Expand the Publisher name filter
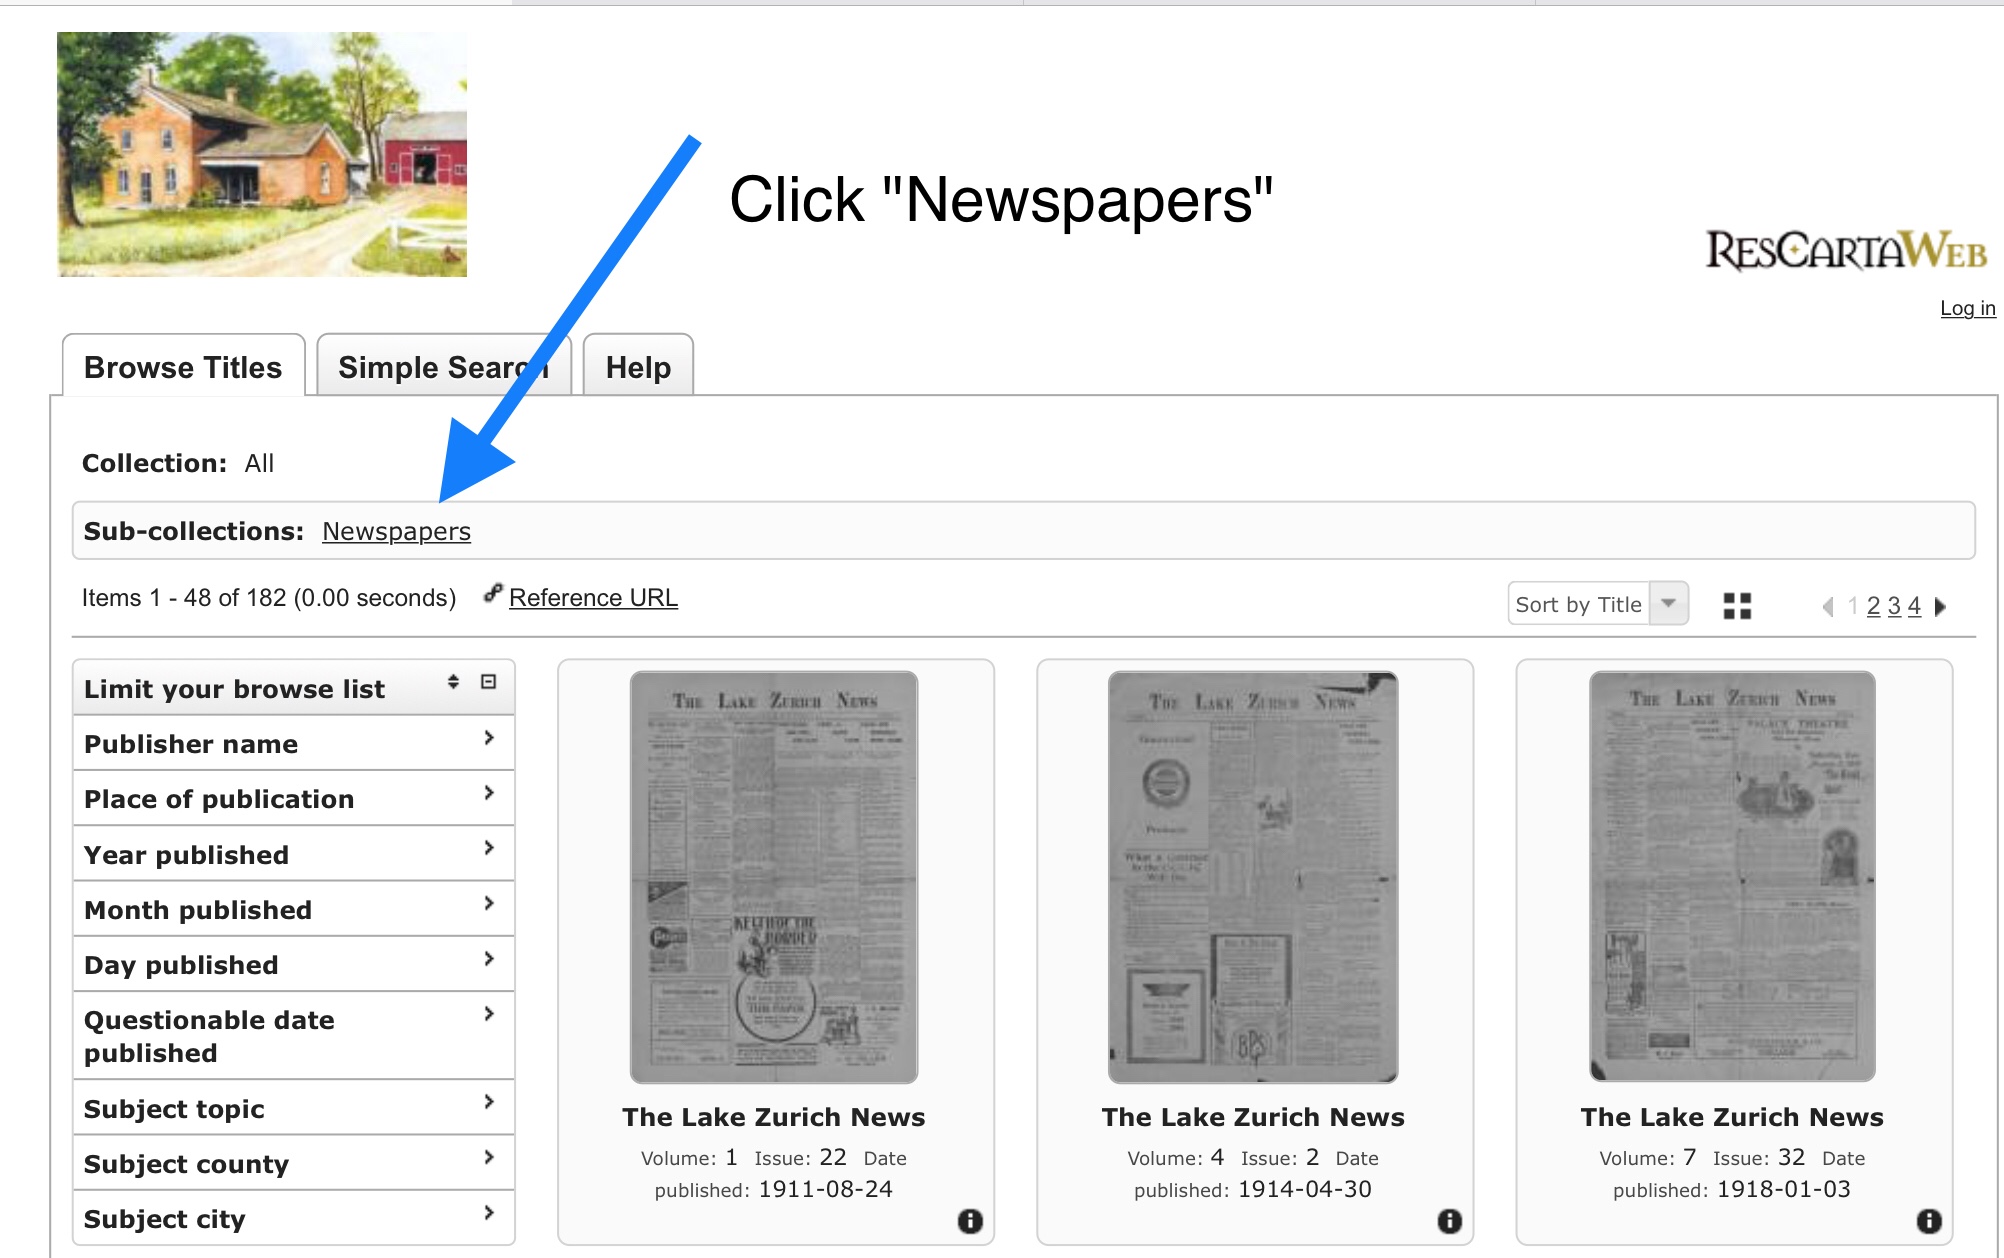This screenshot has width=2004, height=1258. tap(294, 743)
